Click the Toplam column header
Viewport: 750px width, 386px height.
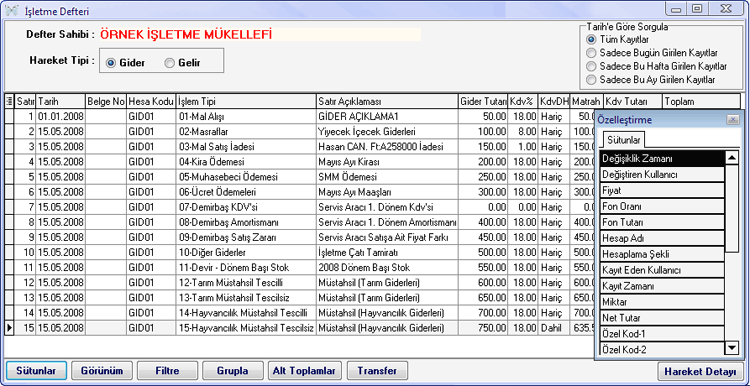(701, 101)
